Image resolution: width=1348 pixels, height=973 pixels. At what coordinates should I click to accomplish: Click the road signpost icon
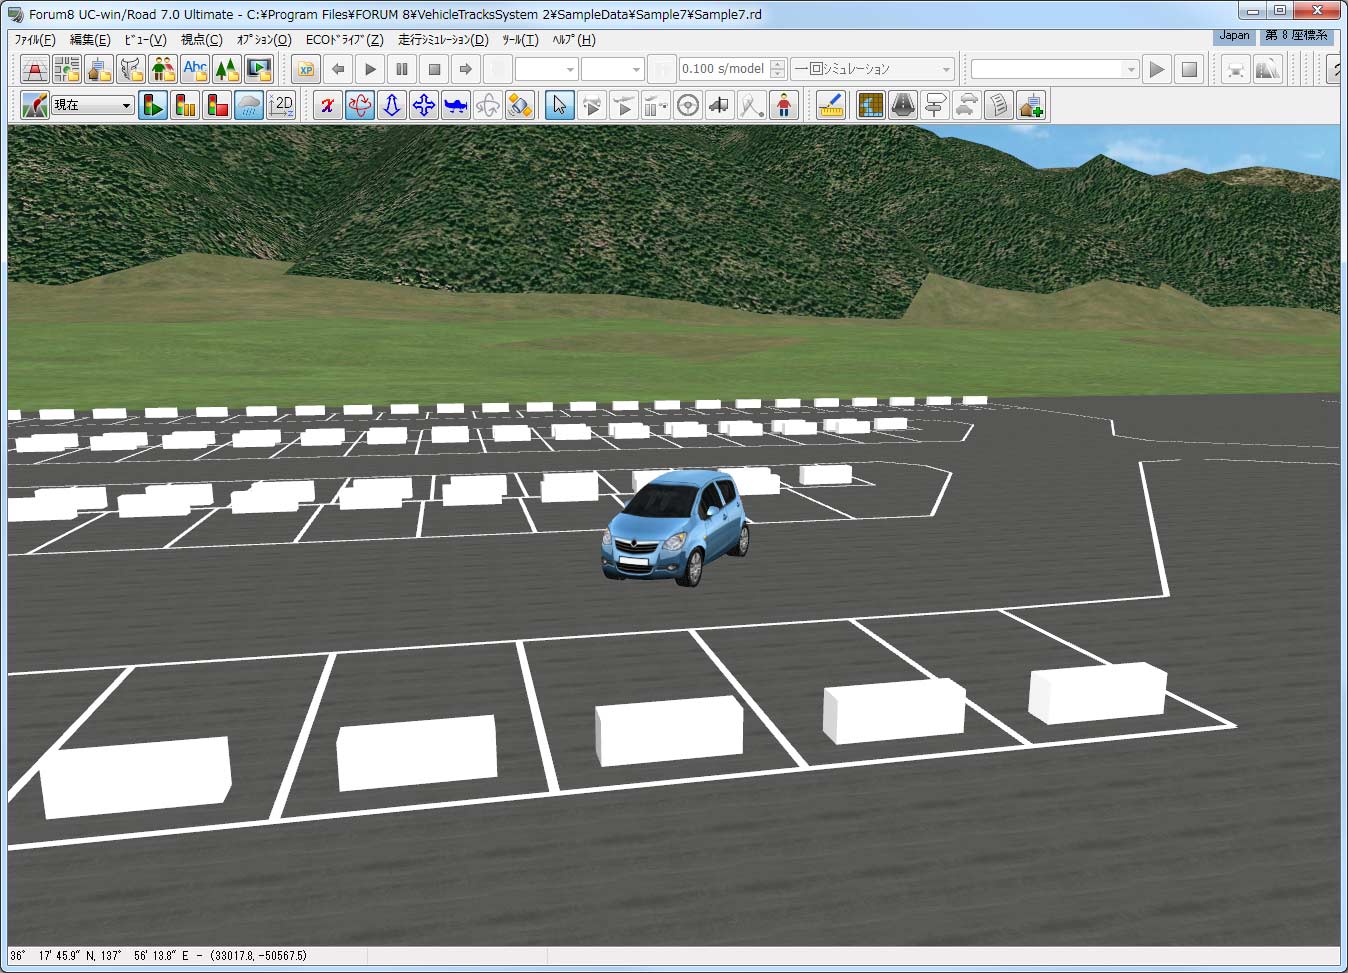tap(935, 105)
